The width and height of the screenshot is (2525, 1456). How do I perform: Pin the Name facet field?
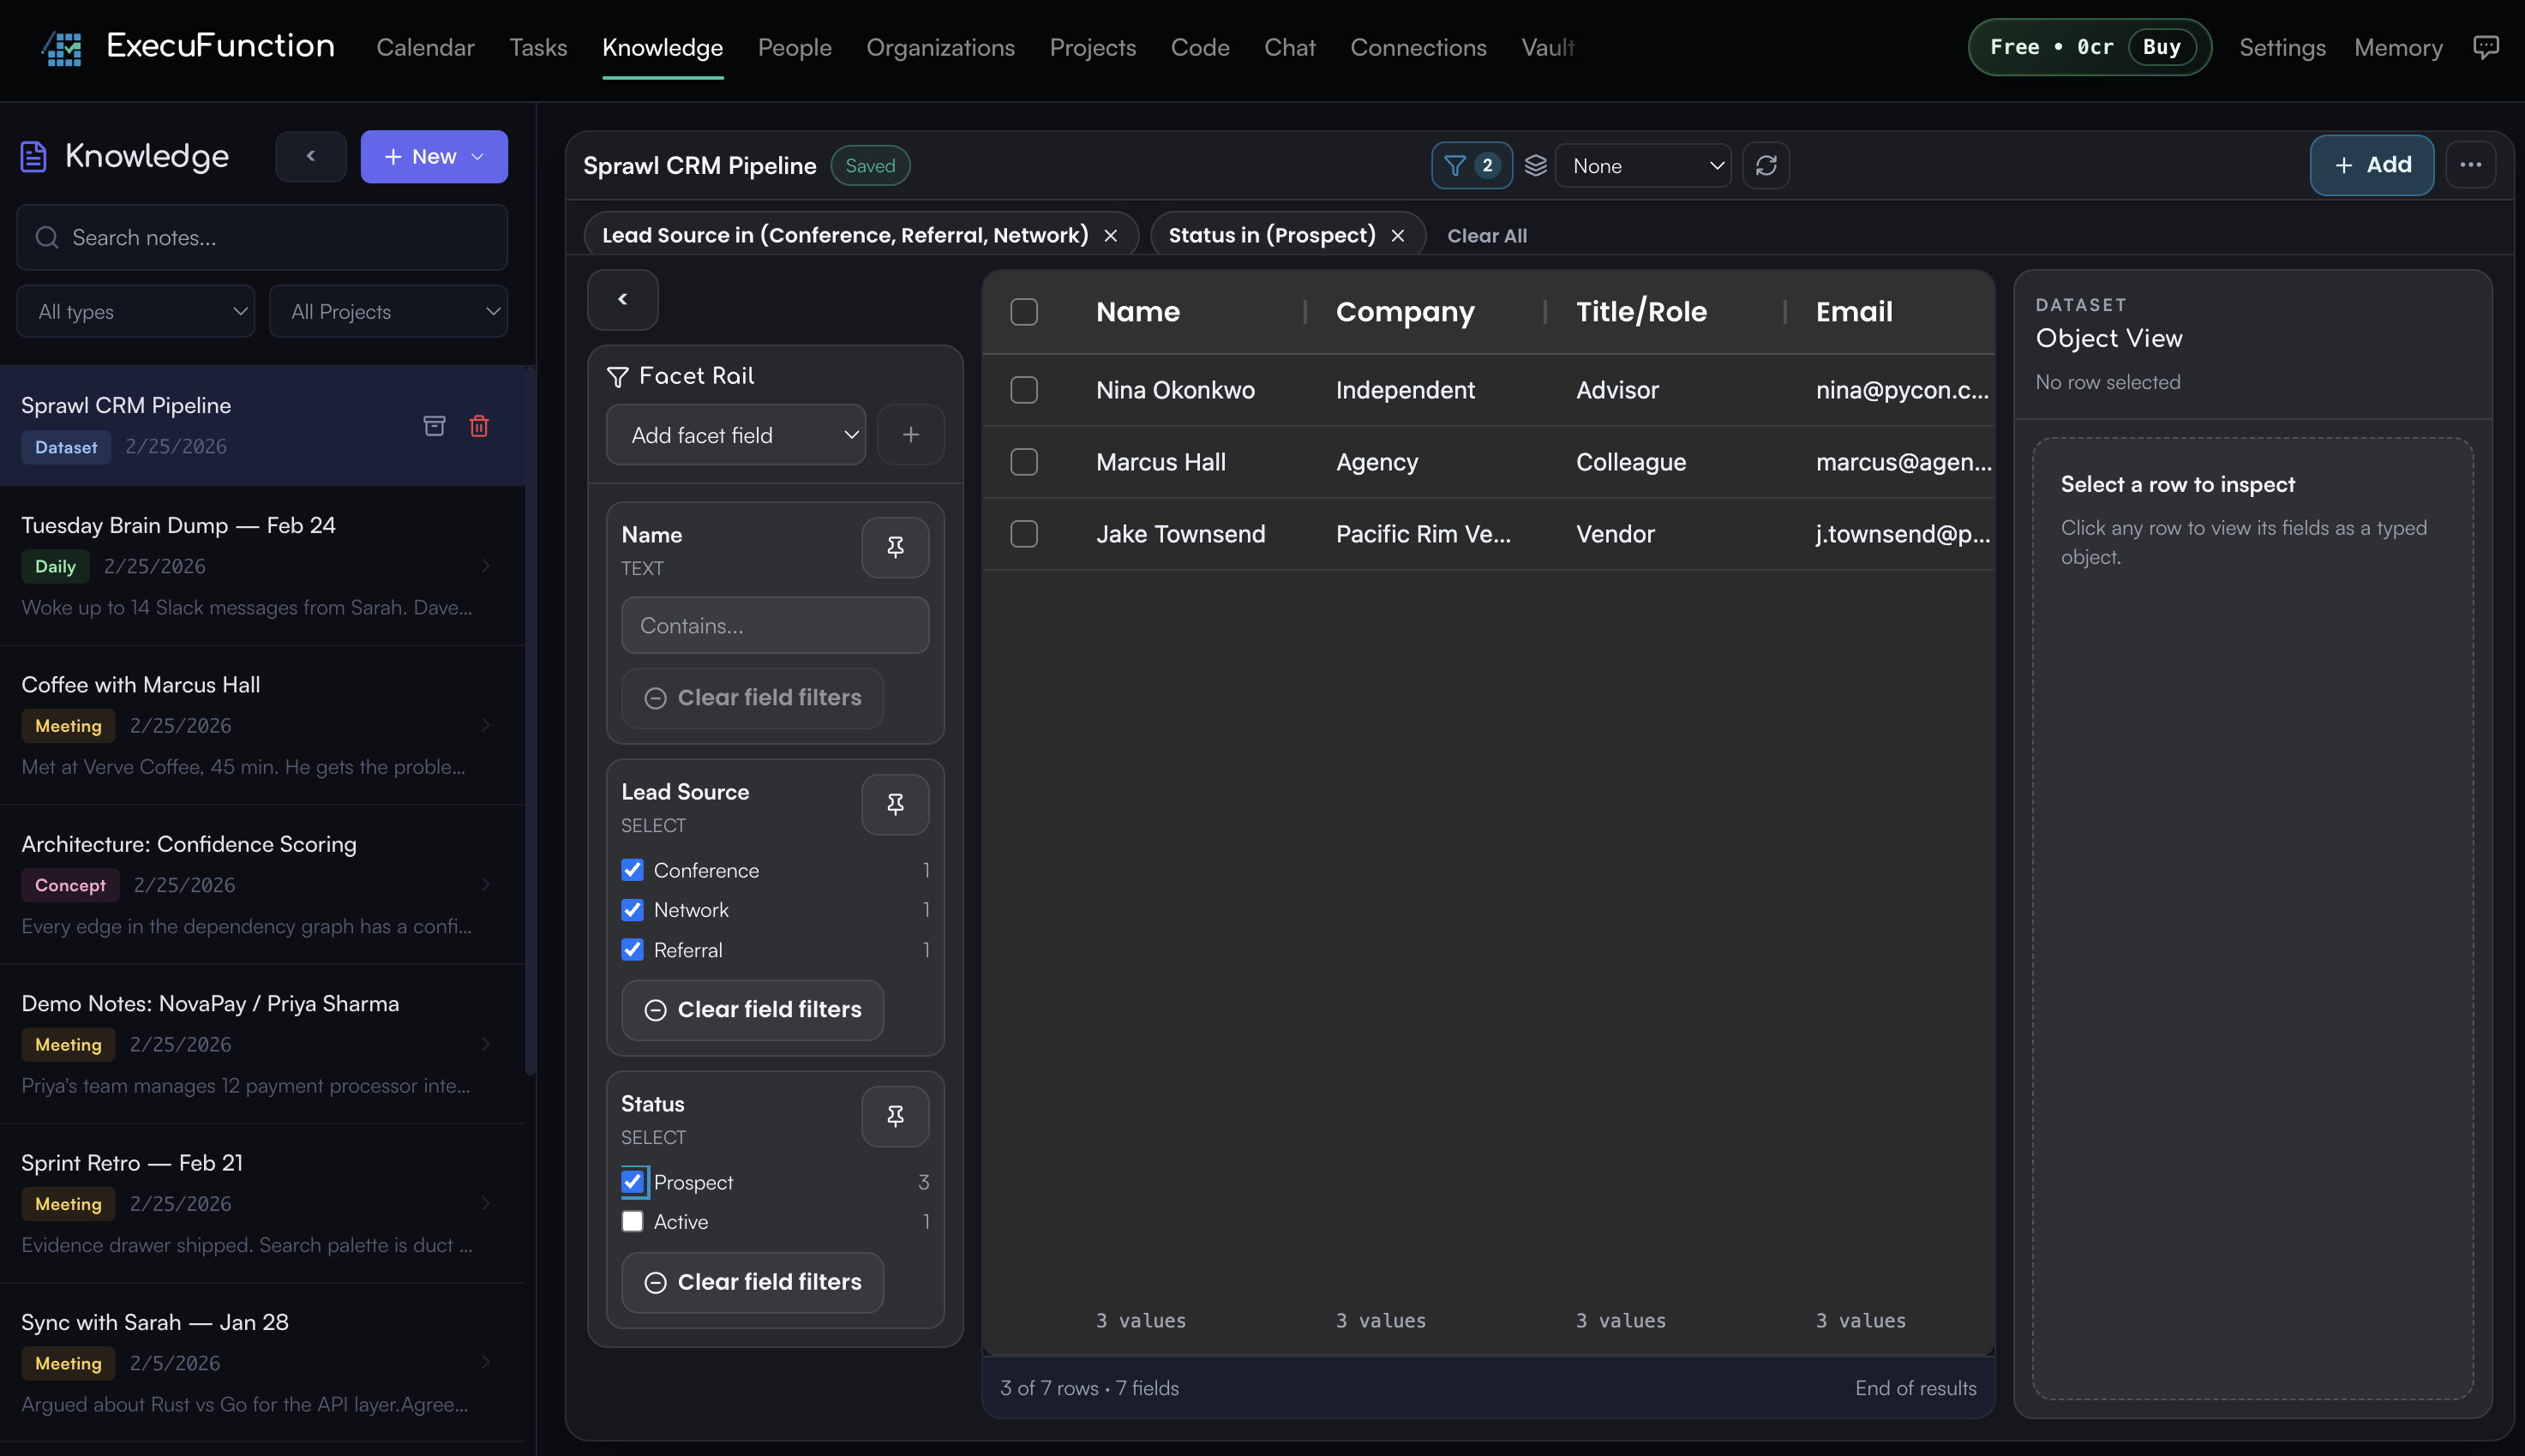[895, 547]
